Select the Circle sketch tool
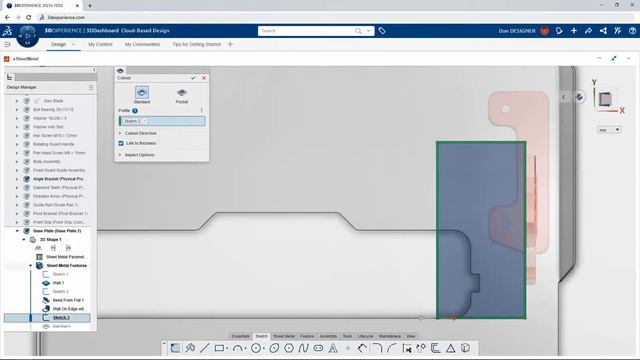Viewport: 640px width, 360px height. [256, 348]
